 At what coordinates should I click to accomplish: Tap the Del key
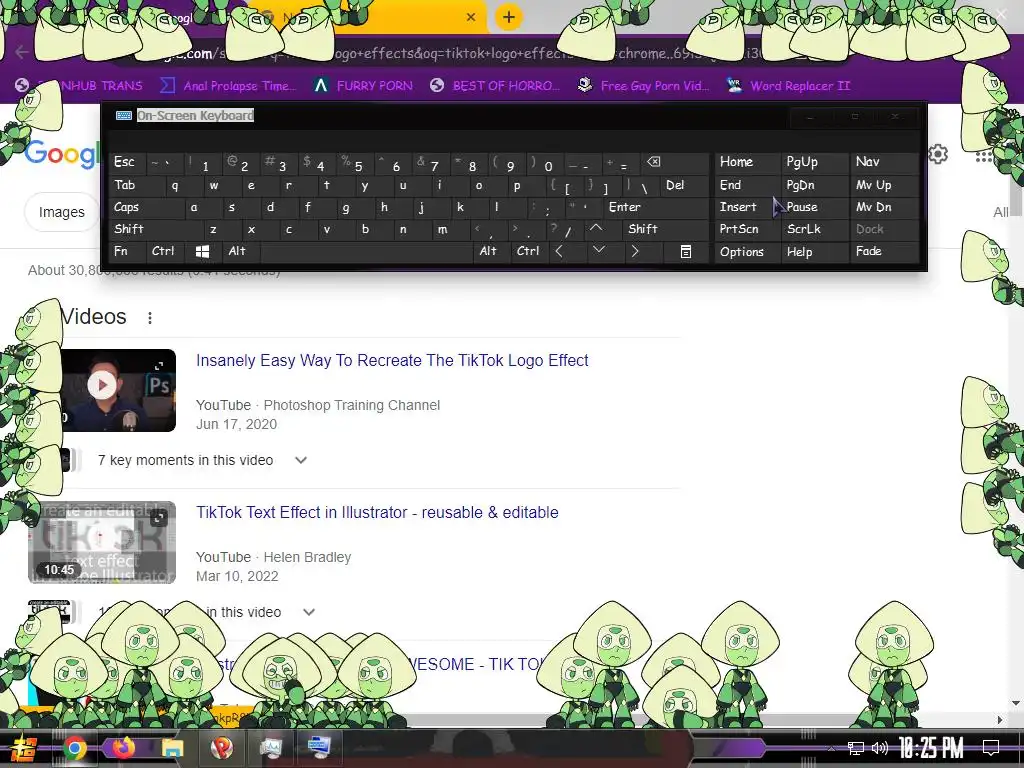(x=684, y=185)
